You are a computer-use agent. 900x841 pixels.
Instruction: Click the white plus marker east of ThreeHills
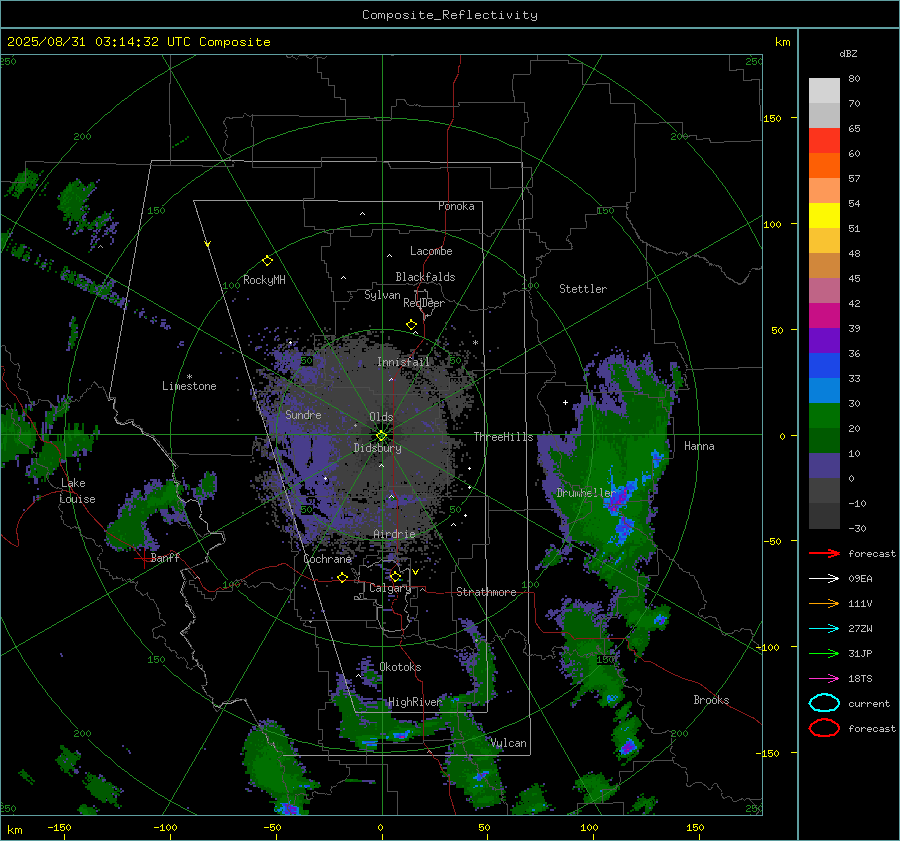coord(565,402)
